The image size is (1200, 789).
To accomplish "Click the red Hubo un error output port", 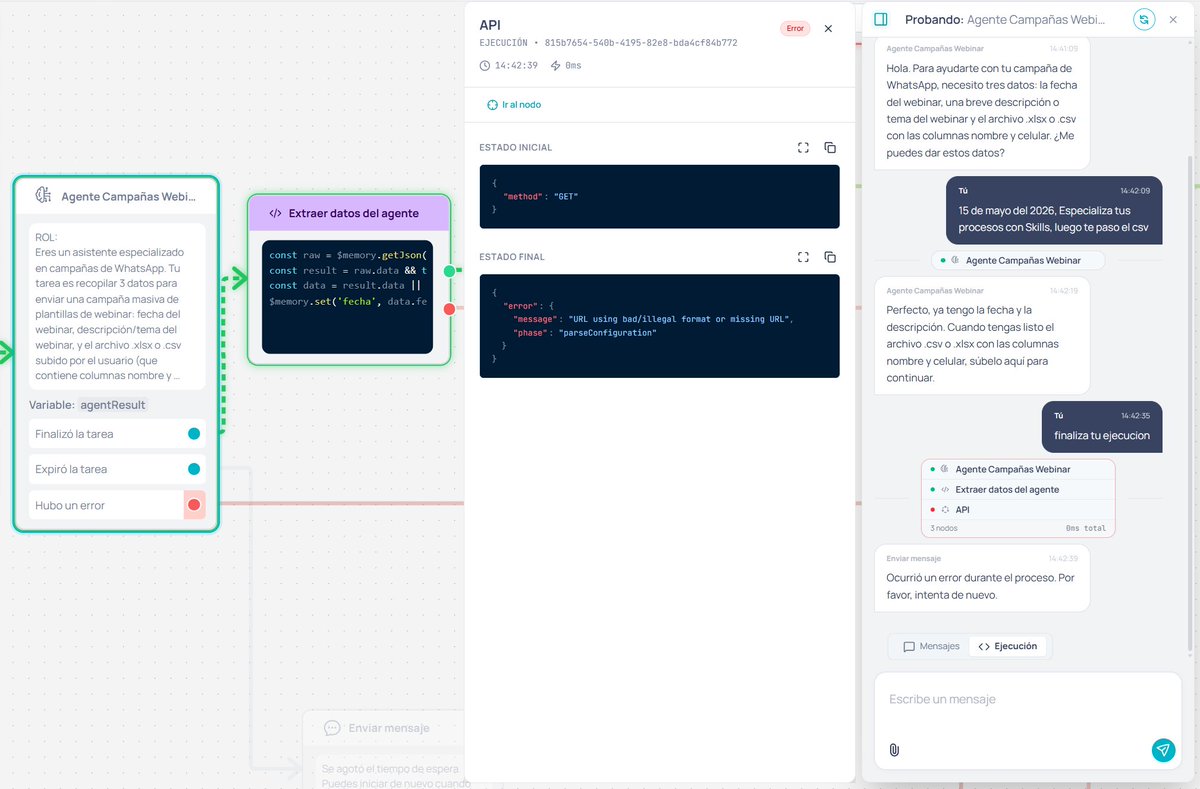I will coord(194,505).
